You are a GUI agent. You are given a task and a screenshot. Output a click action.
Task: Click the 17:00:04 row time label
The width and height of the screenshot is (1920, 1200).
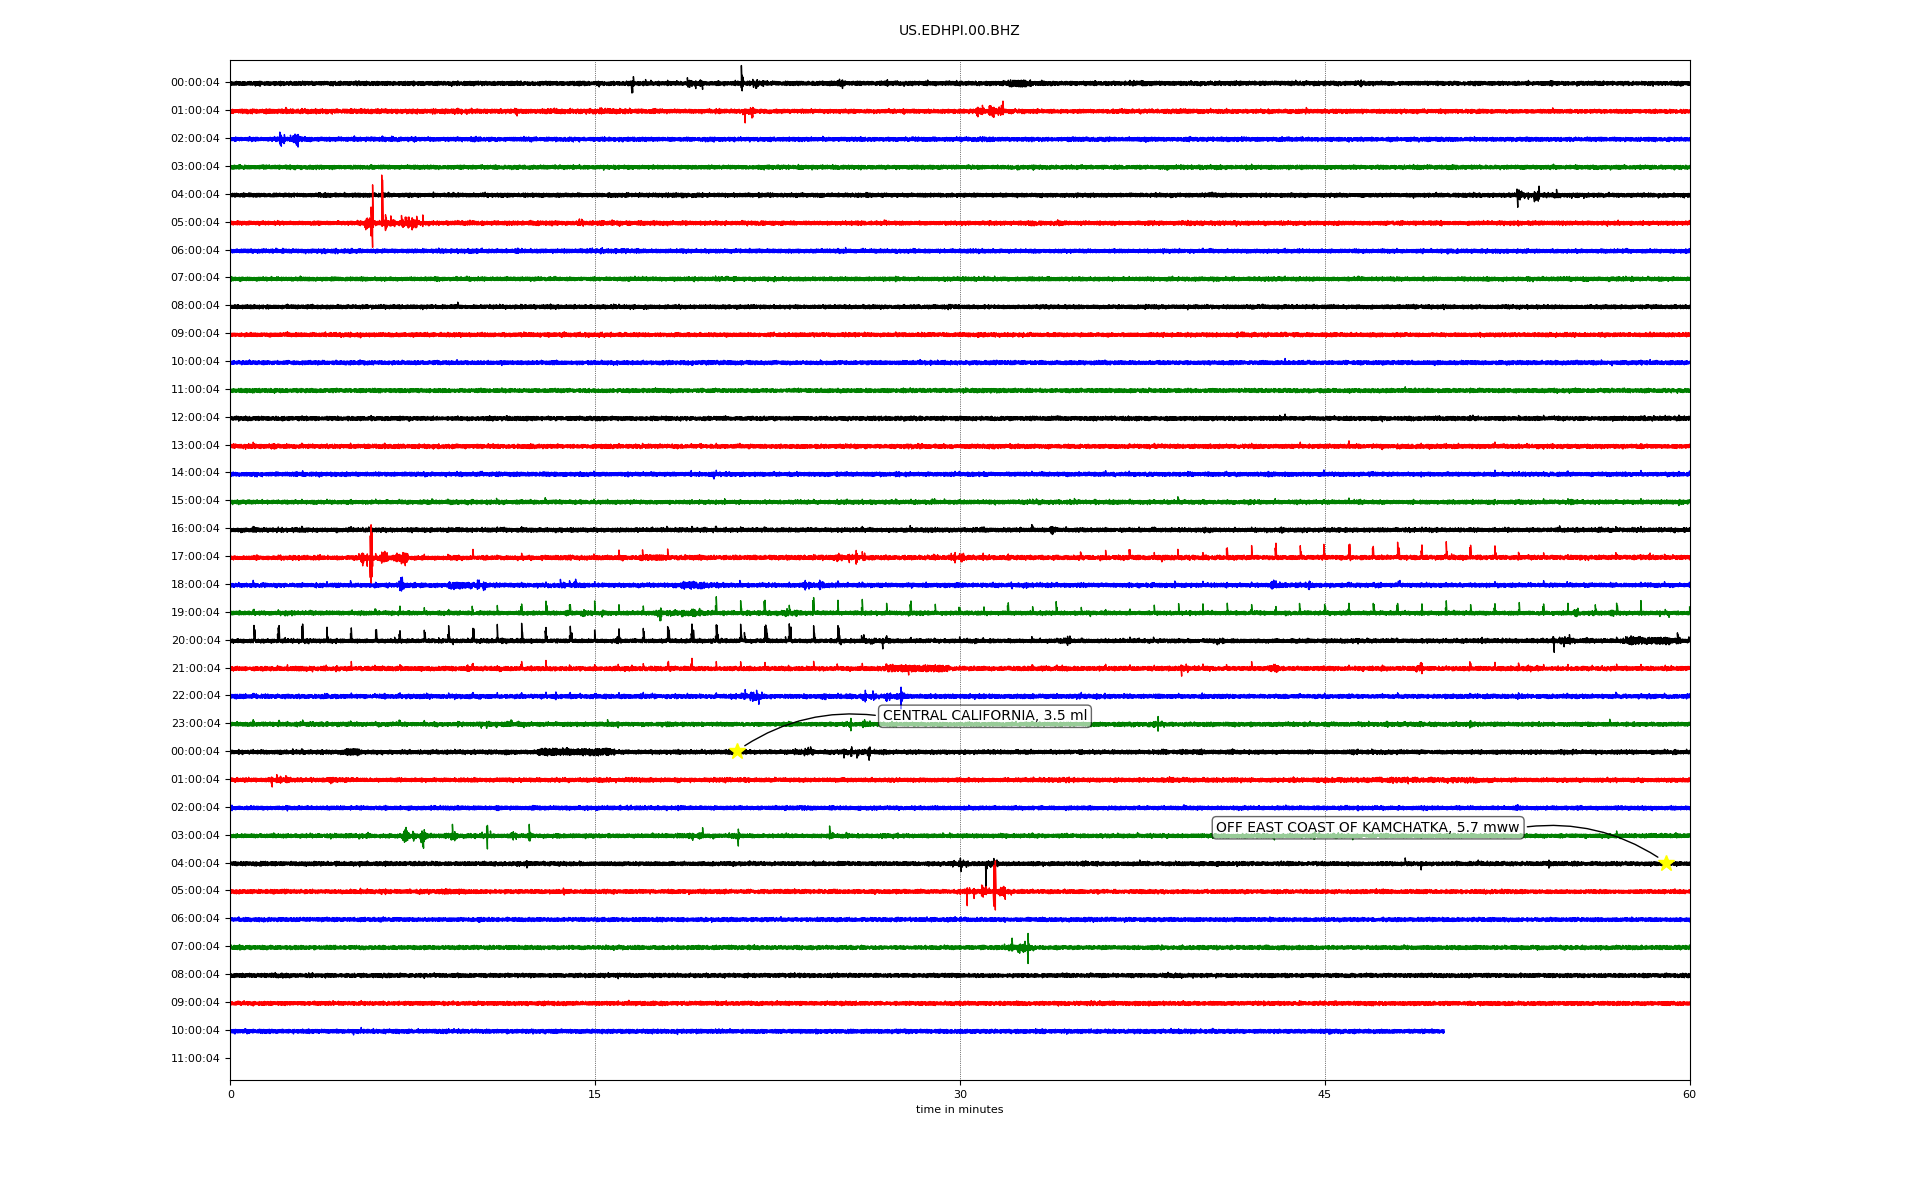point(195,556)
